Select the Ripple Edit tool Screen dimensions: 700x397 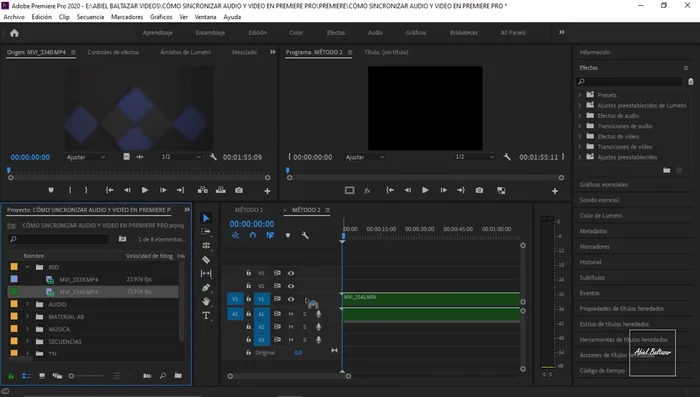(x=206, y=245)
